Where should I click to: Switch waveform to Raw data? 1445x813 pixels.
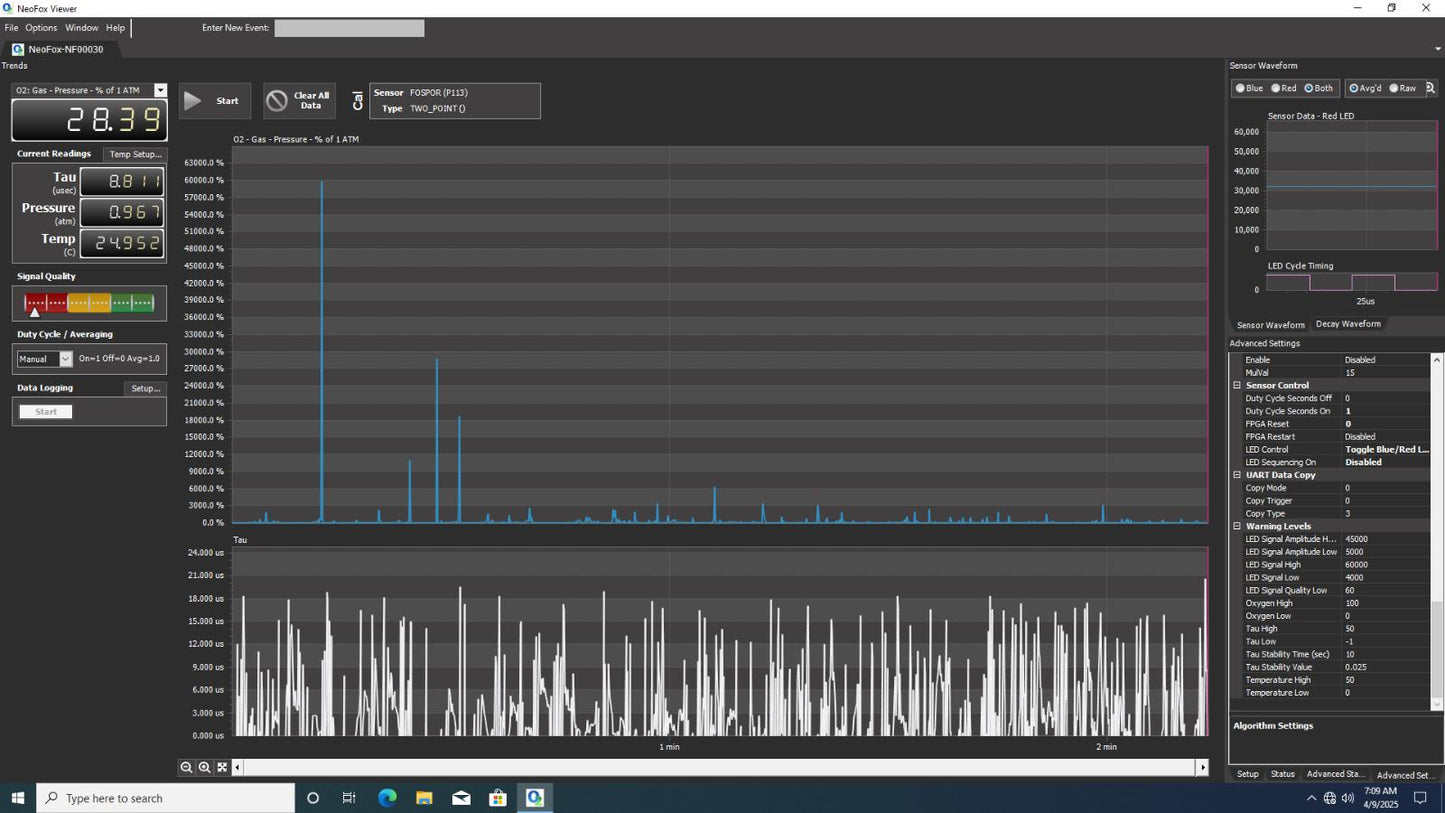point(1394,89)
